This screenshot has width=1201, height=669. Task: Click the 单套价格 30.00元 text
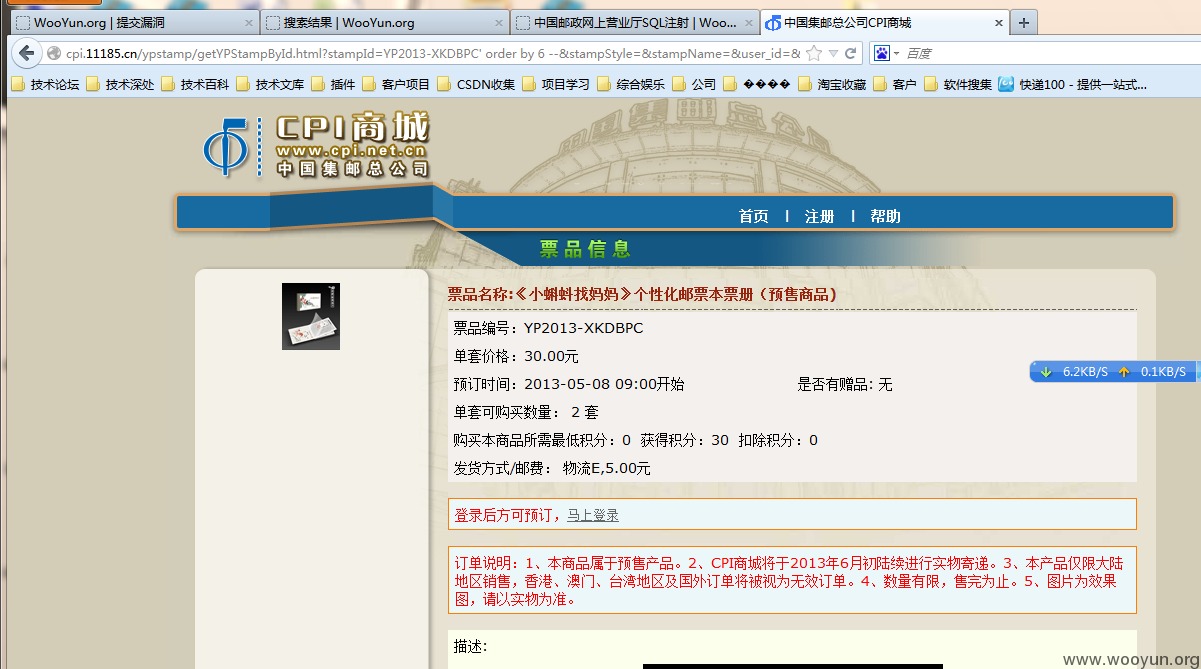pos(516,356)
